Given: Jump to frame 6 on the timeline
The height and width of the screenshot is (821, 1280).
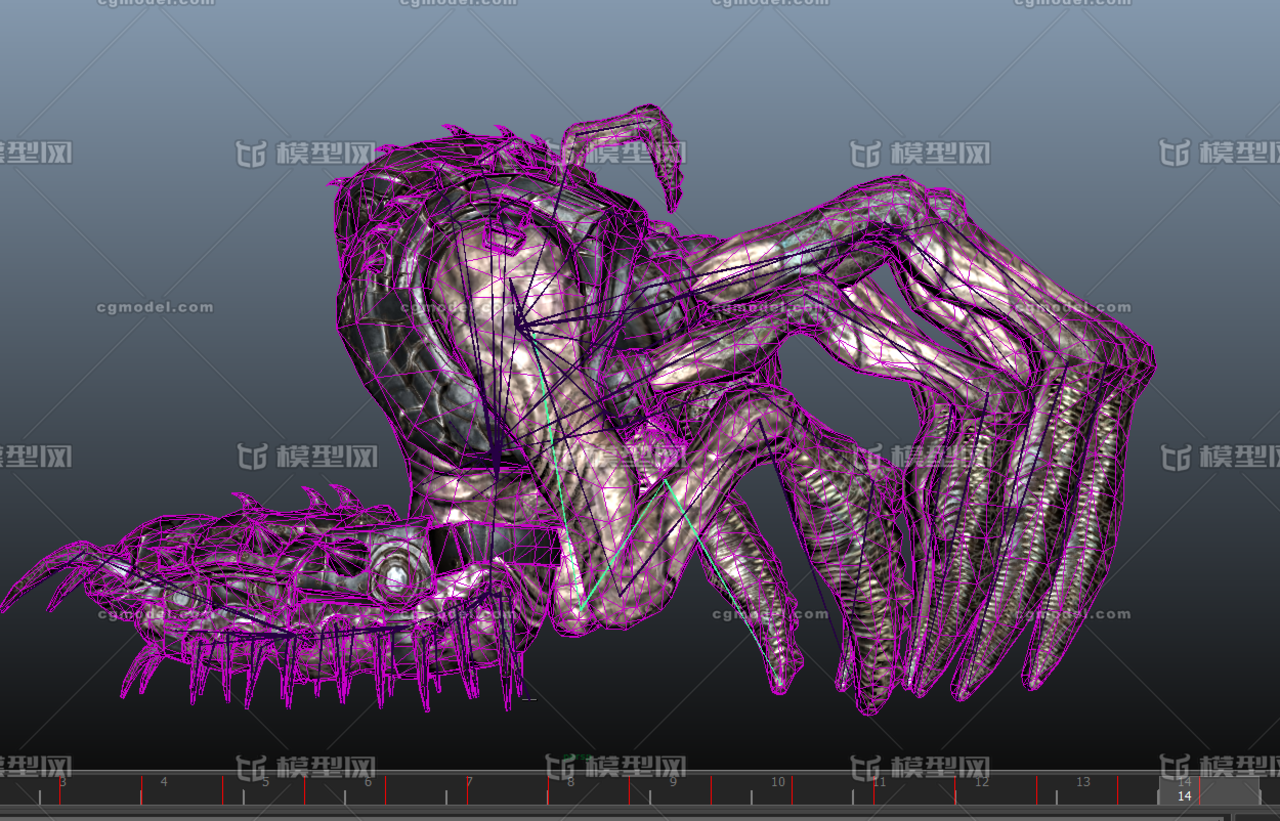Looking at the screenshot, I should tap(368, 782).
